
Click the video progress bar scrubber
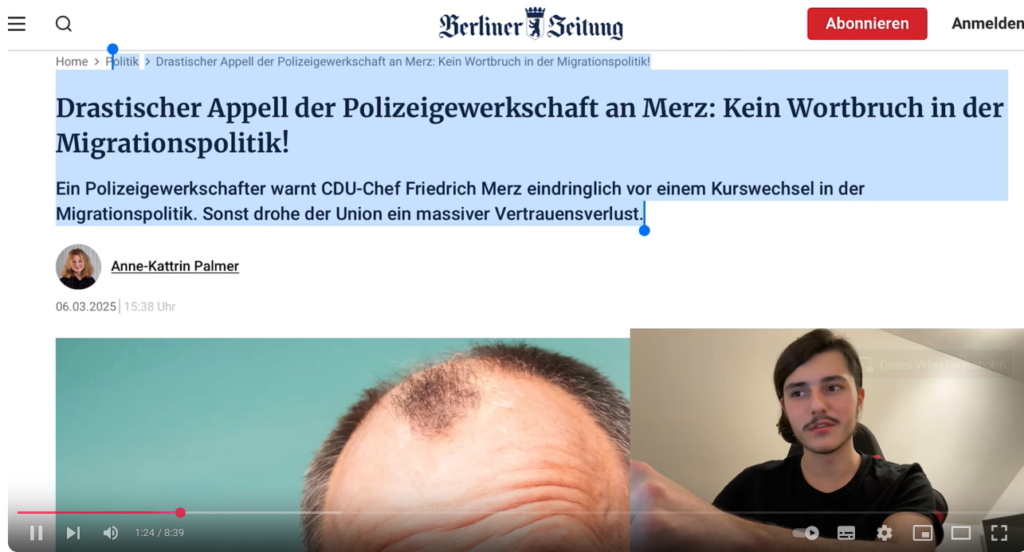[x=180, y=513]
